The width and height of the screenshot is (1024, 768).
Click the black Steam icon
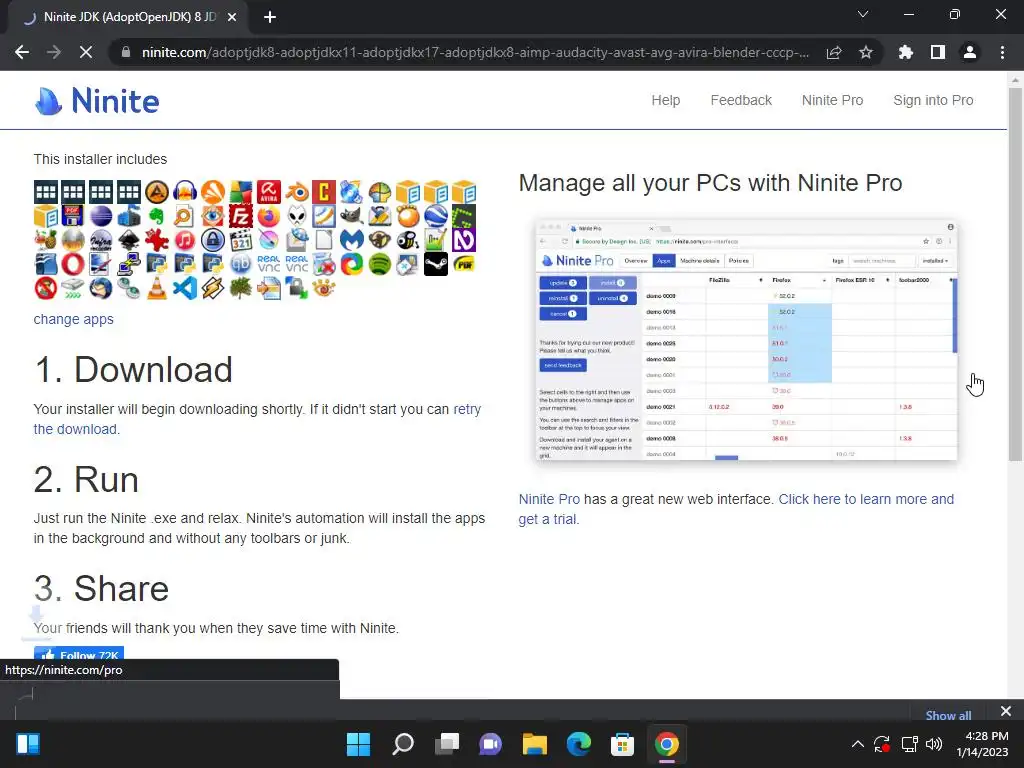point(436,264)
